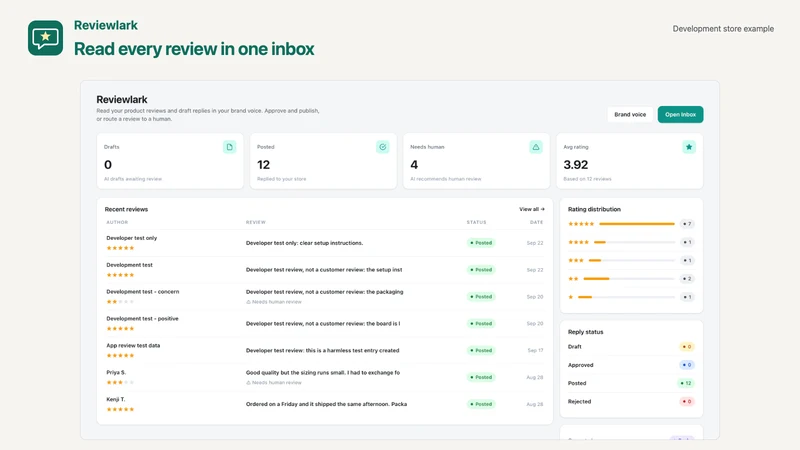The width and height of the screenshot is (800, 450).
Task: Click the AUTHOR column header
Action: pos(117,222)
